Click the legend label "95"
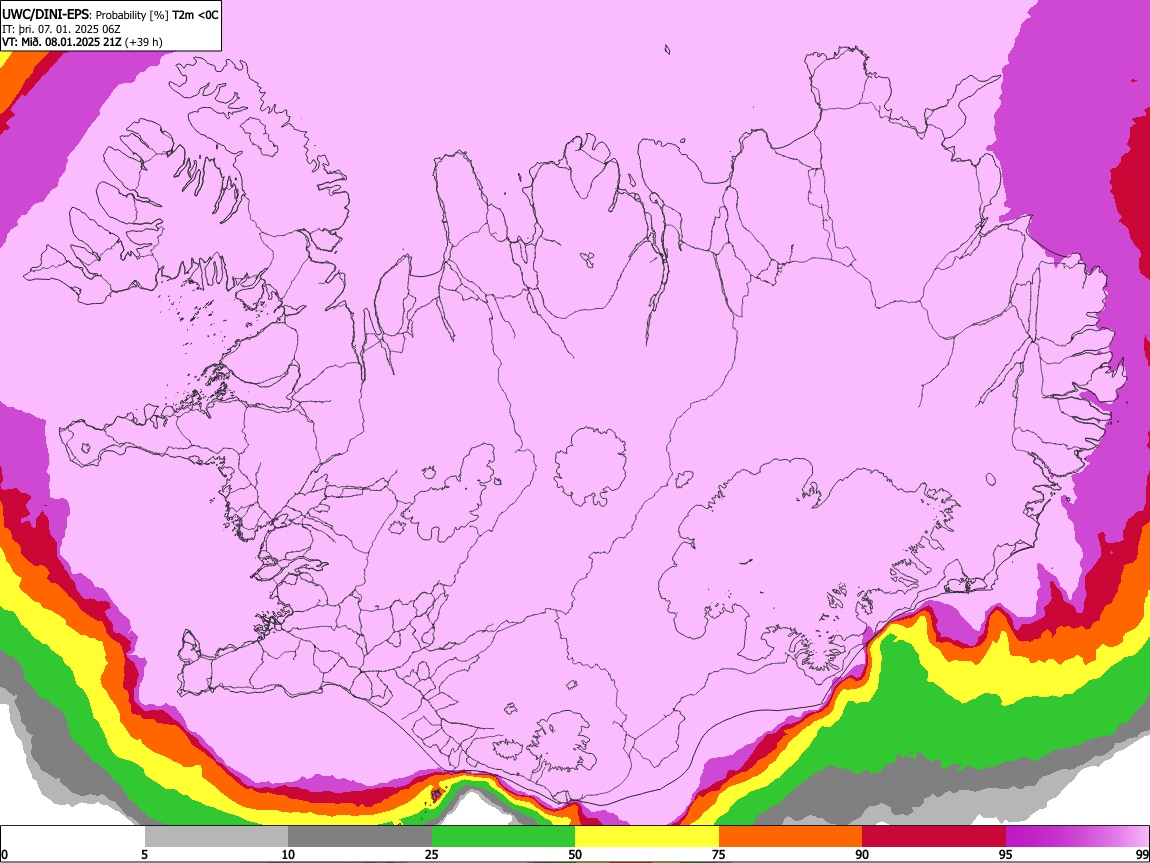The width and height of the screenshot is (1150, 863). 1006,854
